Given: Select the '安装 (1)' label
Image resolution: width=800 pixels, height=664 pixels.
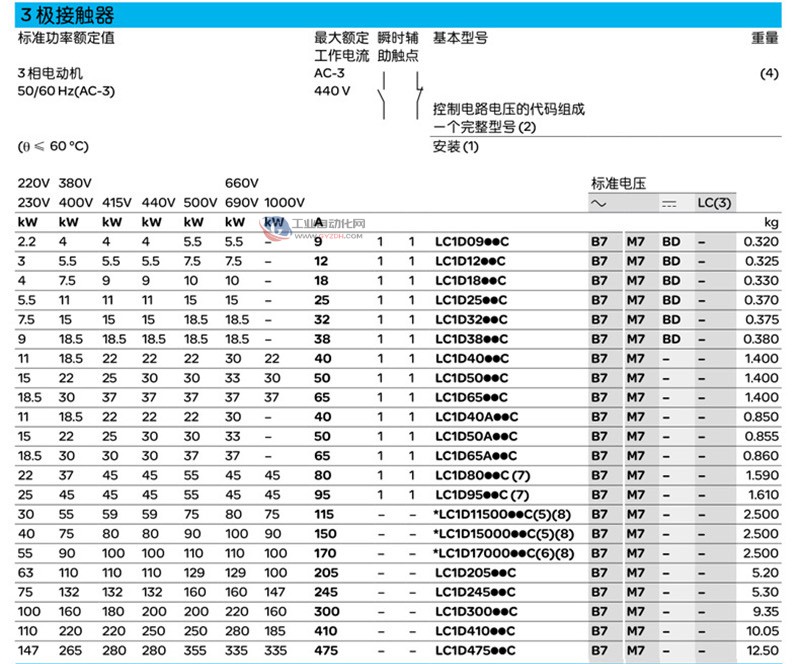Looking at the screenshot, I should pos(456,147).
